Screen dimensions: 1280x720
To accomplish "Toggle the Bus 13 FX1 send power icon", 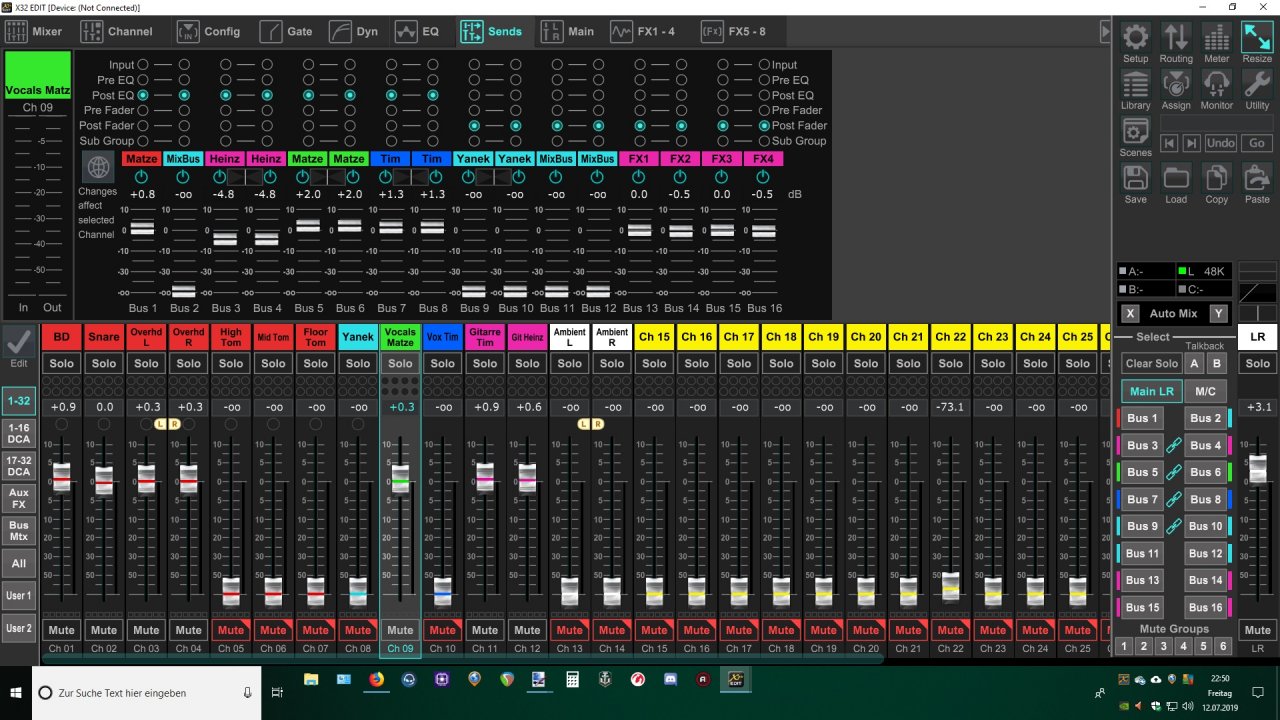I will (x=638, y=176).
